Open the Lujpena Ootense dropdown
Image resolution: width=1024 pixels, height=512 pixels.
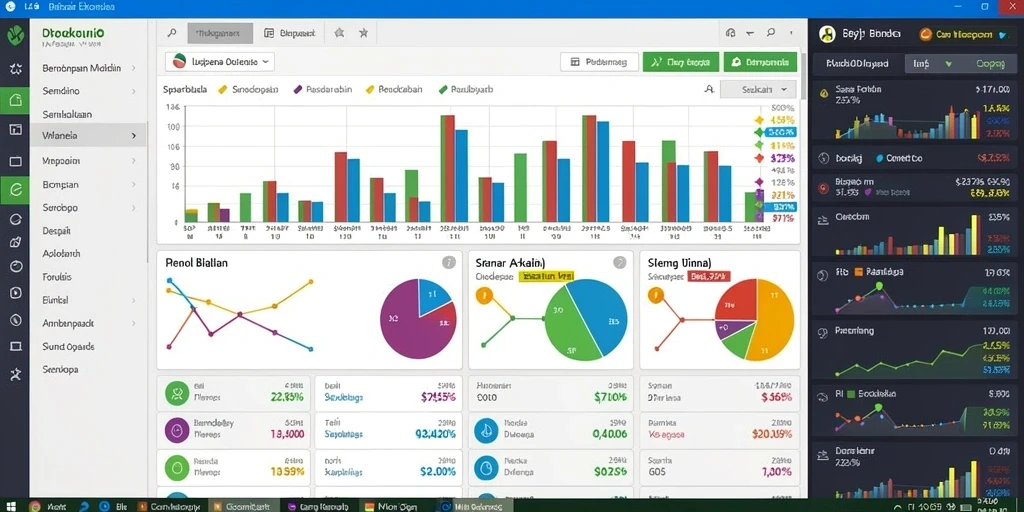click(220, 62)
